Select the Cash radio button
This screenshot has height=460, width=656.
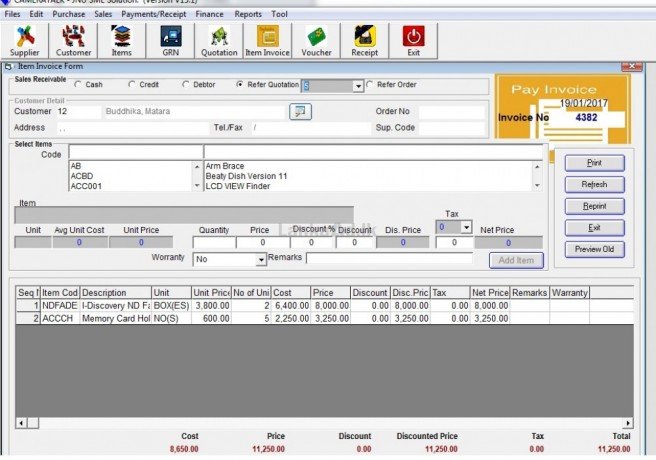tap(76, 85)
